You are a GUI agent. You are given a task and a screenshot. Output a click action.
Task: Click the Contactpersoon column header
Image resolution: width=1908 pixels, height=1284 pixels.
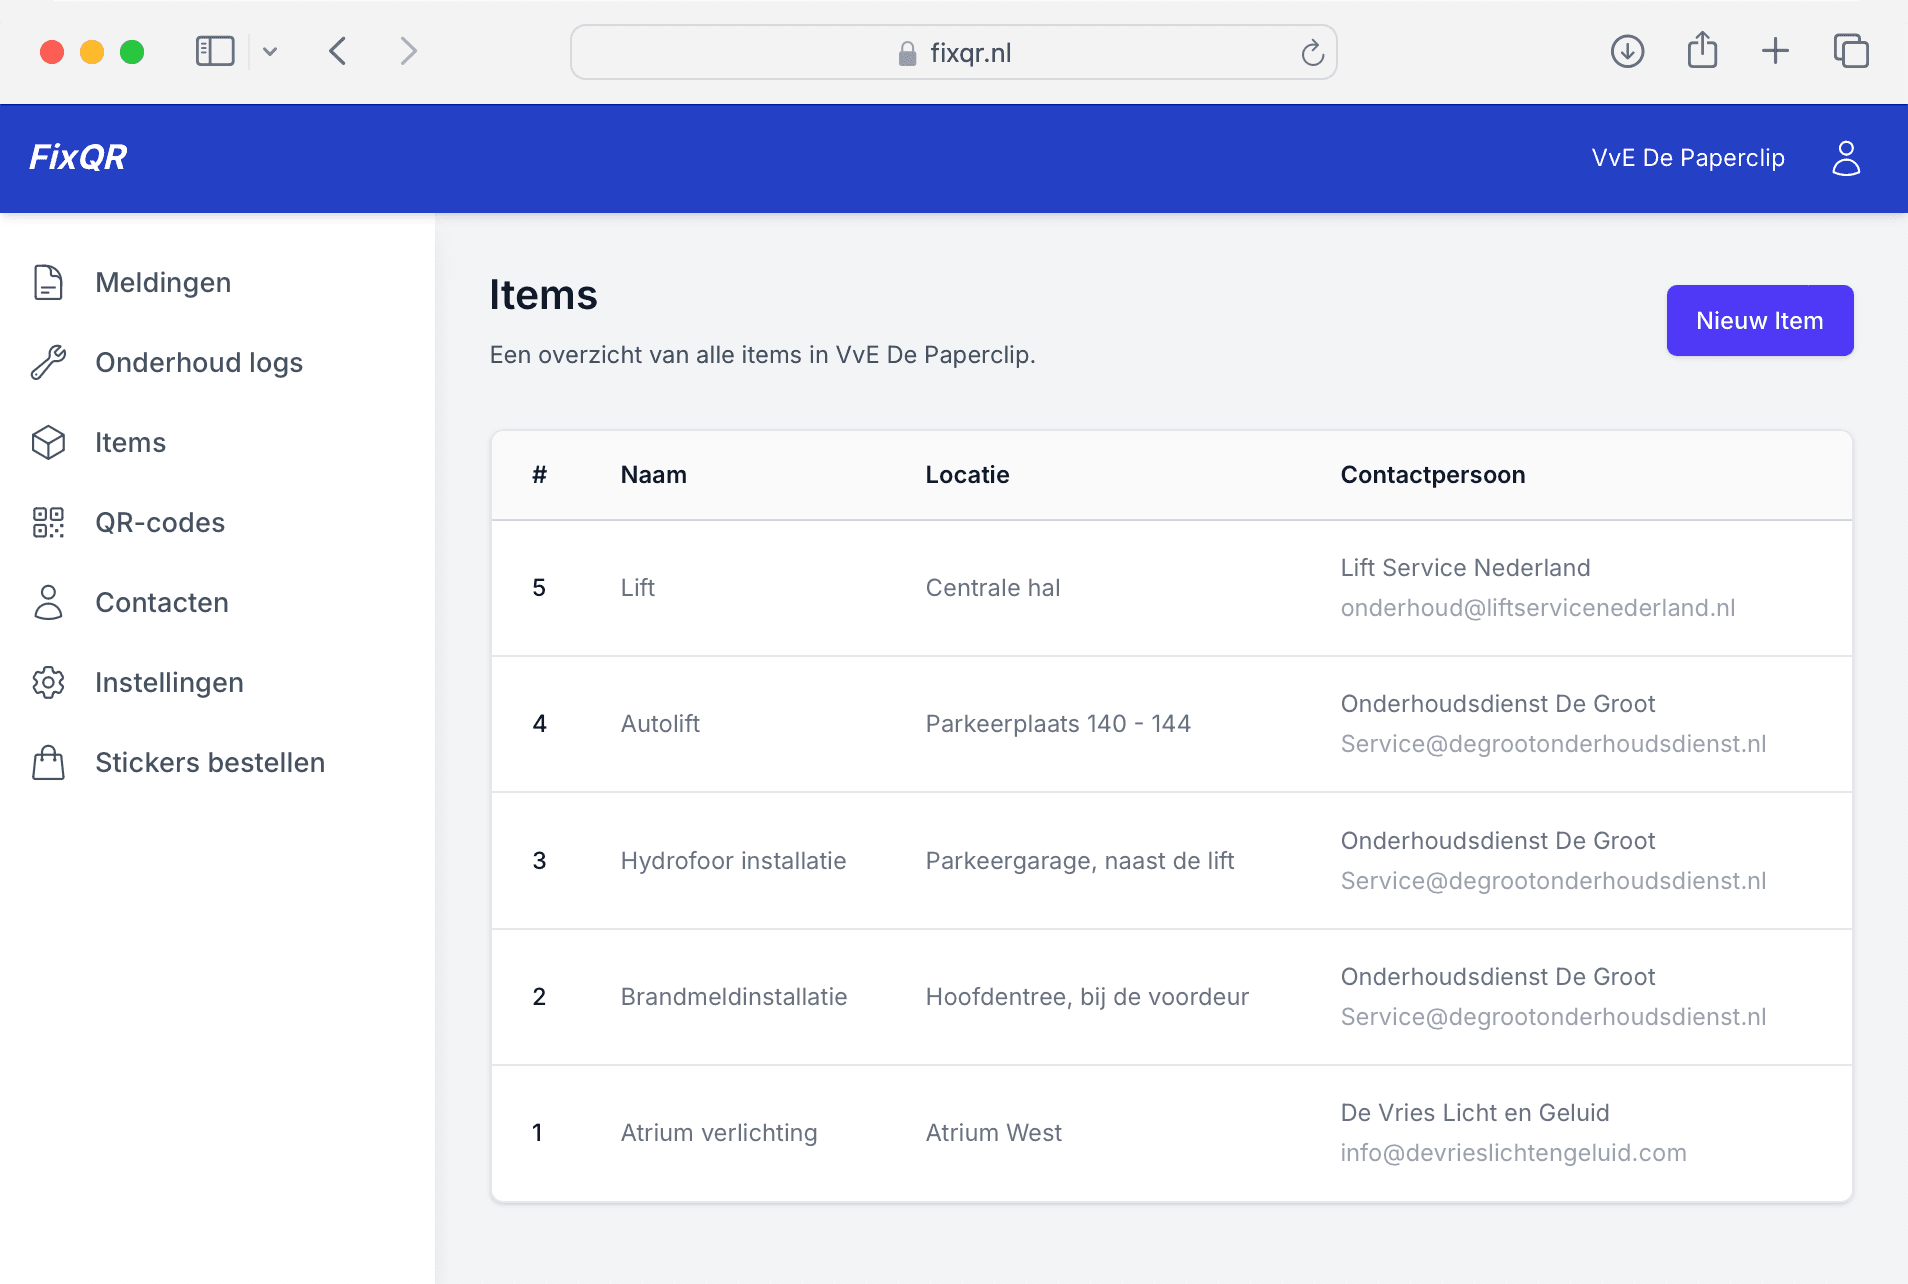click(1433, 475)
